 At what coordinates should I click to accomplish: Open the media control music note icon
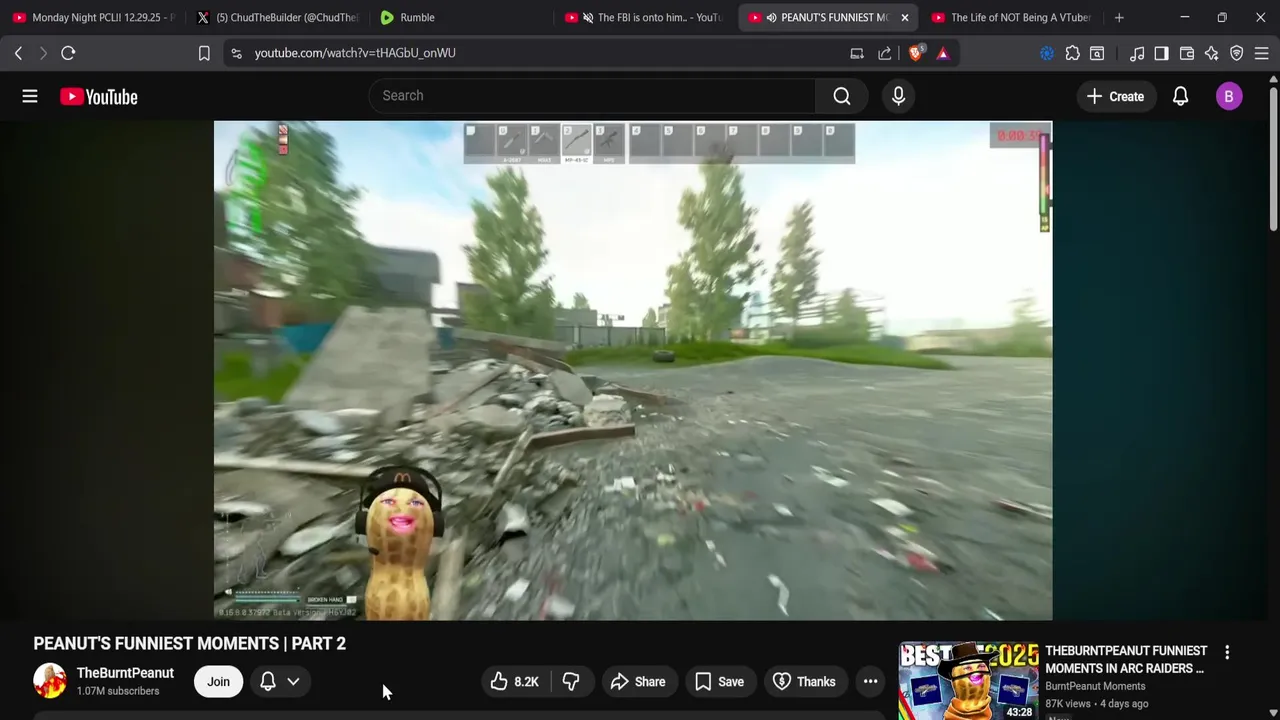(1137, 53)
